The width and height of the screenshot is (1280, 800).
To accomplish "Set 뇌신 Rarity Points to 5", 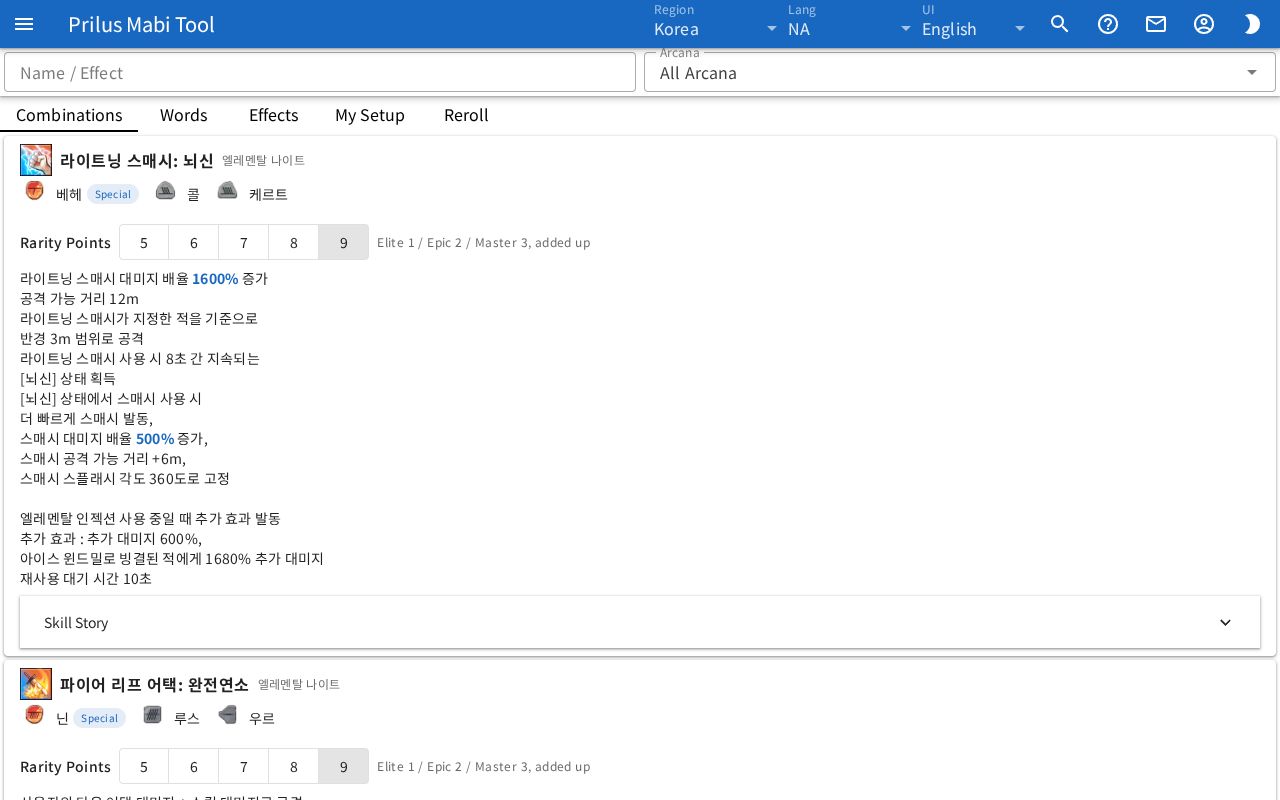I will (x=144, y=242).
